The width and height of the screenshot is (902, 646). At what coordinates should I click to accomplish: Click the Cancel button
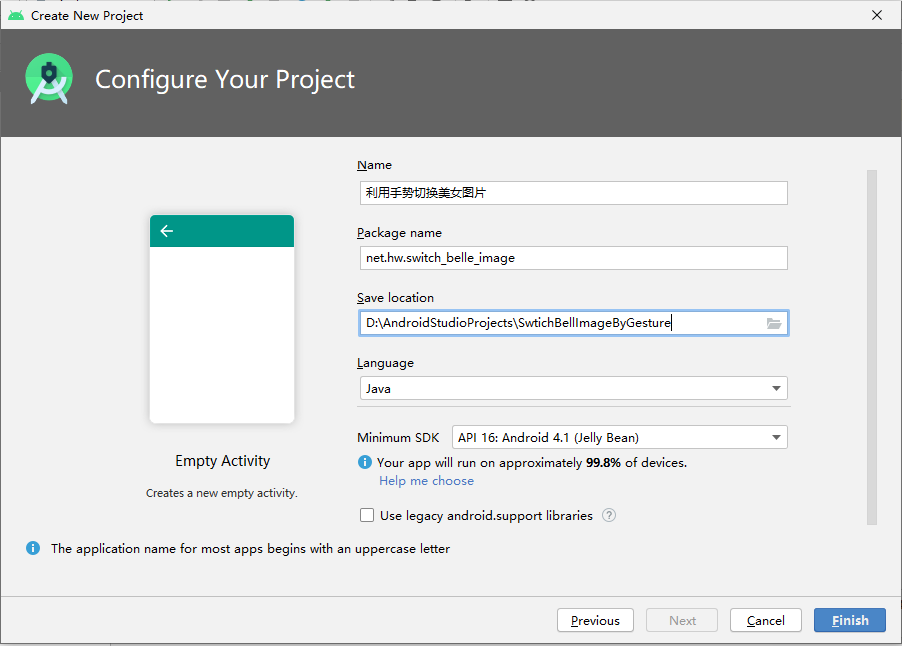pos(766,620)
